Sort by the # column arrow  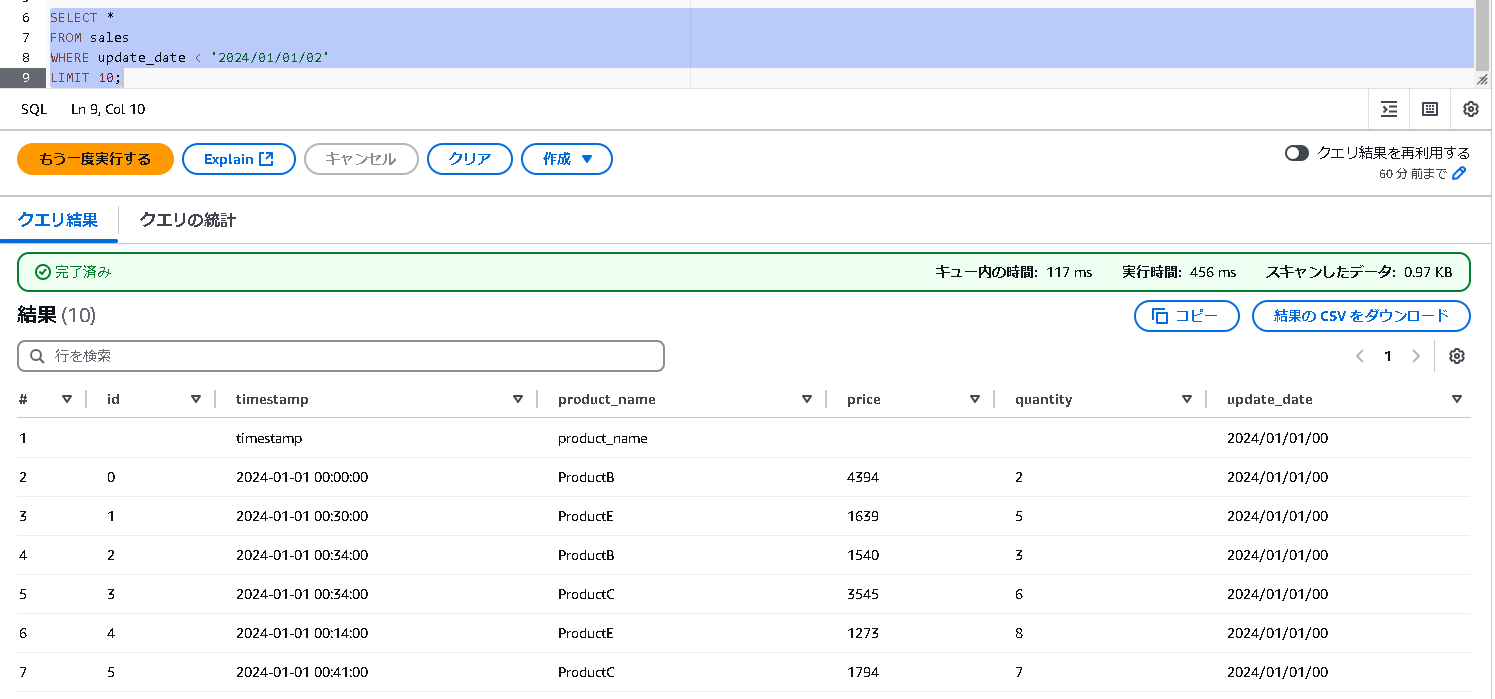click(x=67, y=399)
